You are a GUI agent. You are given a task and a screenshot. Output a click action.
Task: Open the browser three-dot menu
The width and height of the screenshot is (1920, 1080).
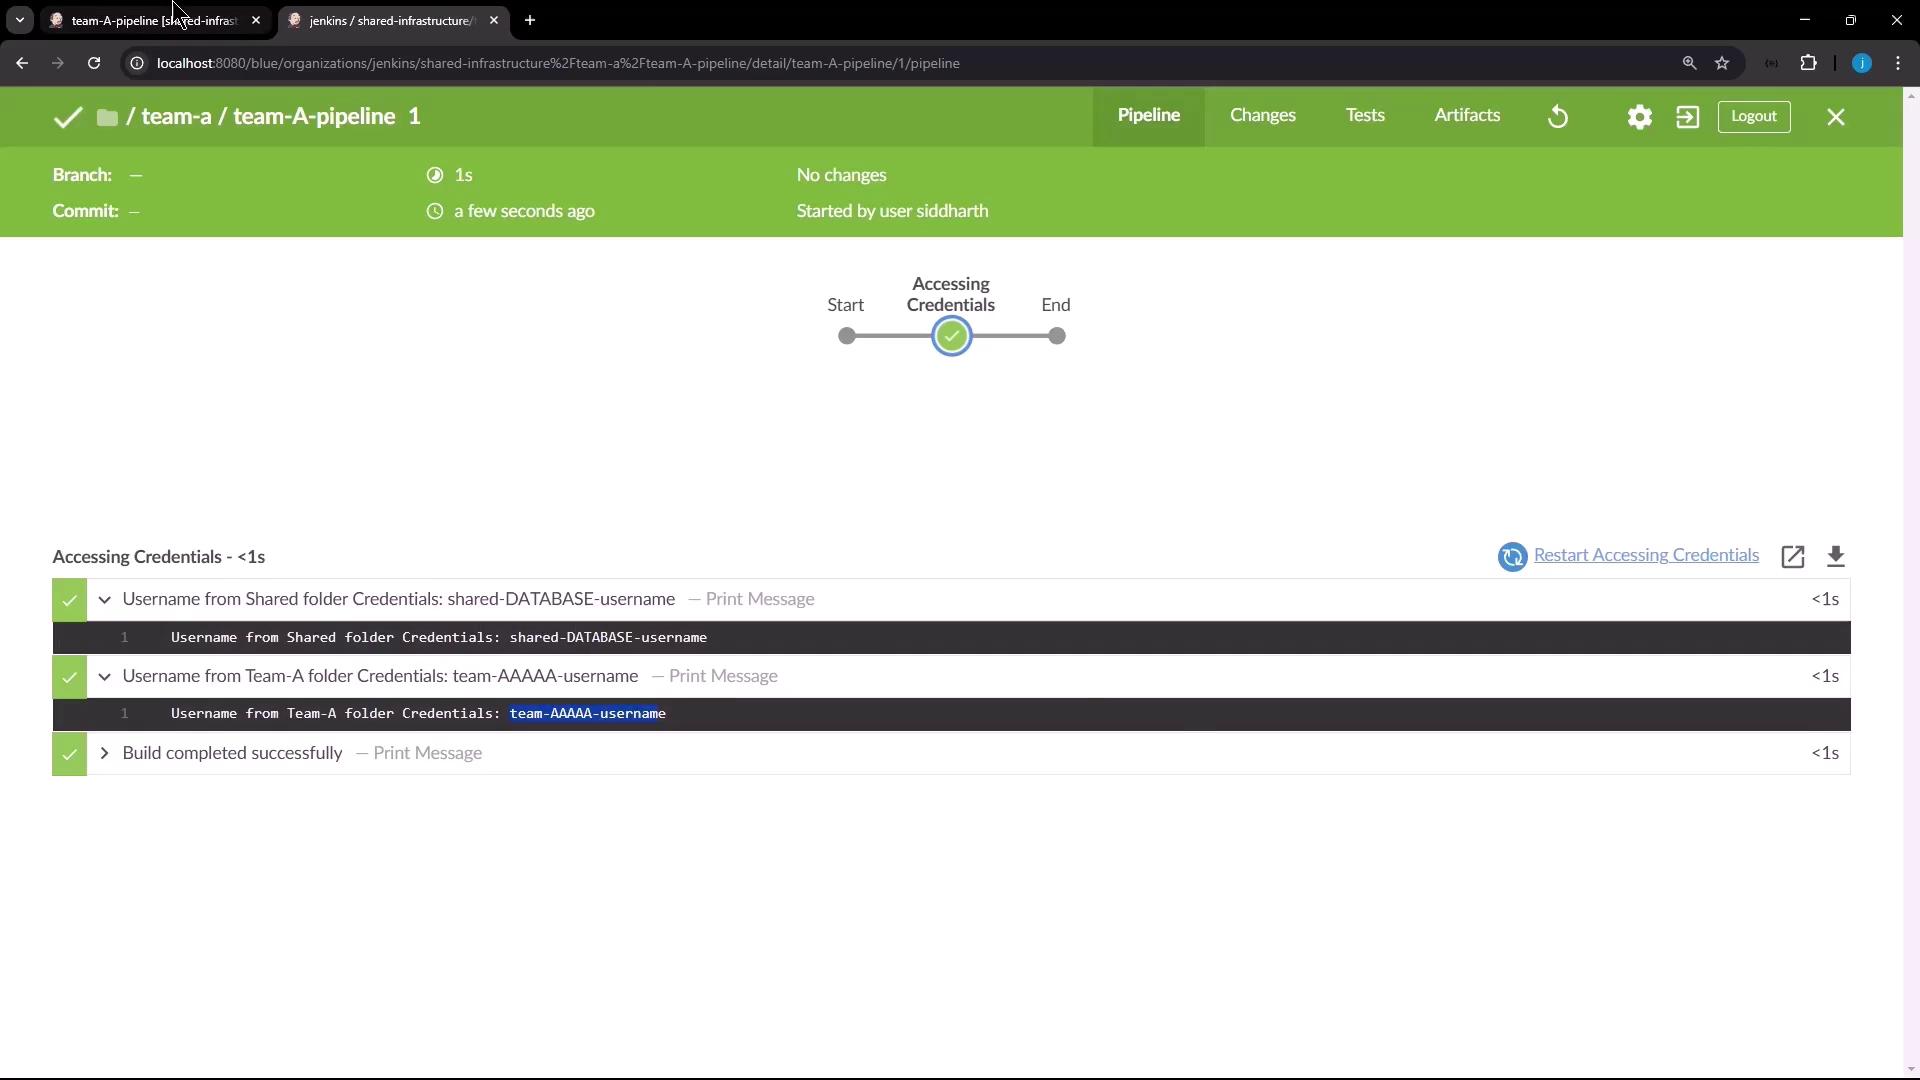[x=1898, y=63]
